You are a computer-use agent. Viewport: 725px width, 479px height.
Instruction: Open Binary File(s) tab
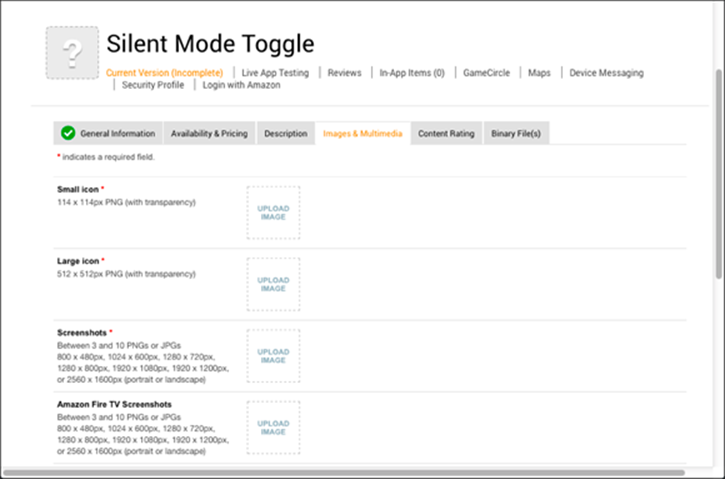pyautogui.click(x=516, y=133)
